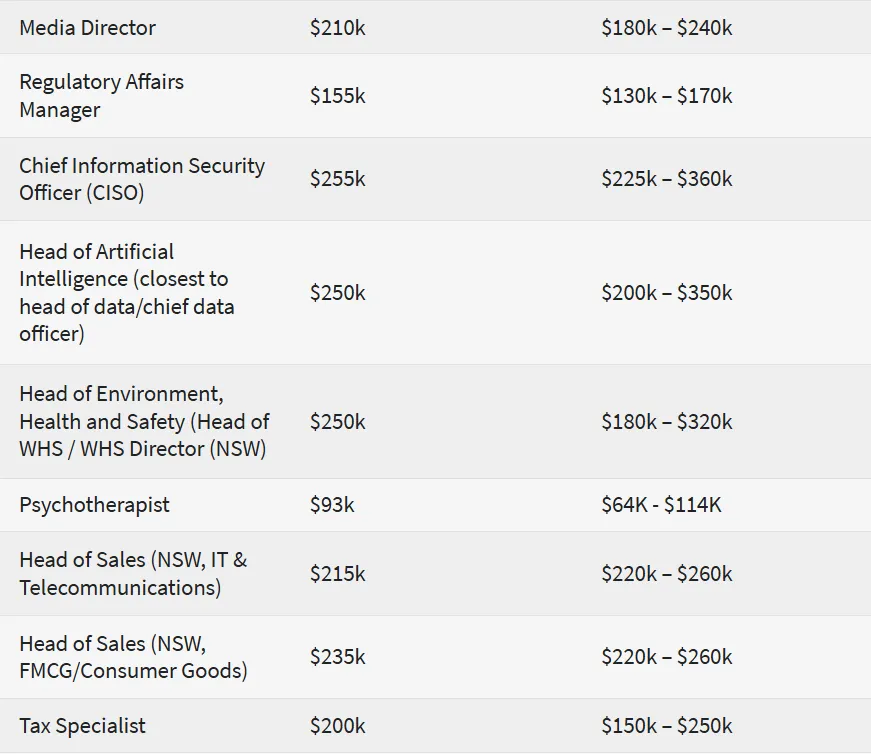Click the $215k salary value
871x754 pixels.
(x=338, y=574)
